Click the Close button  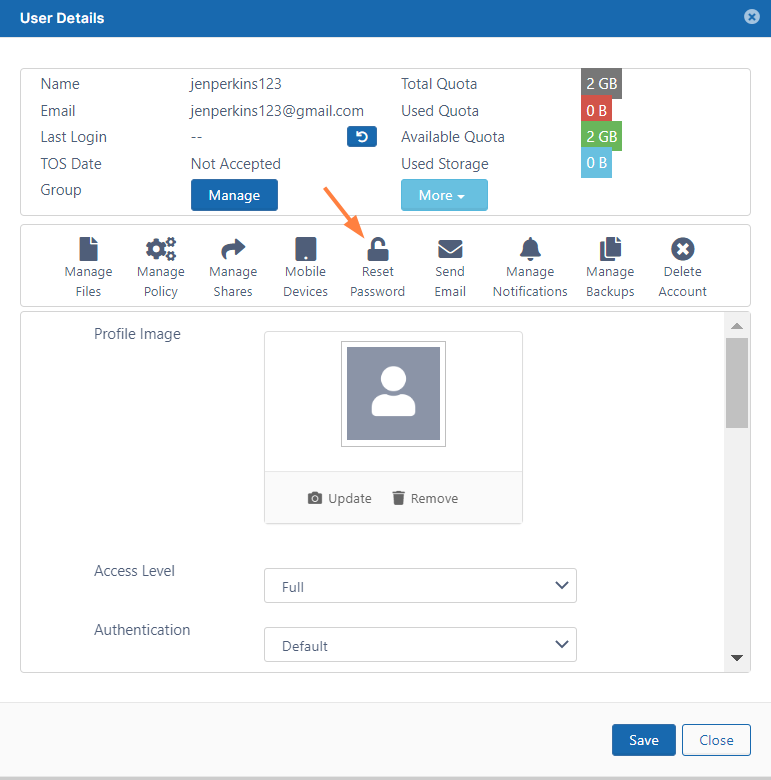(x=716, y=740)
